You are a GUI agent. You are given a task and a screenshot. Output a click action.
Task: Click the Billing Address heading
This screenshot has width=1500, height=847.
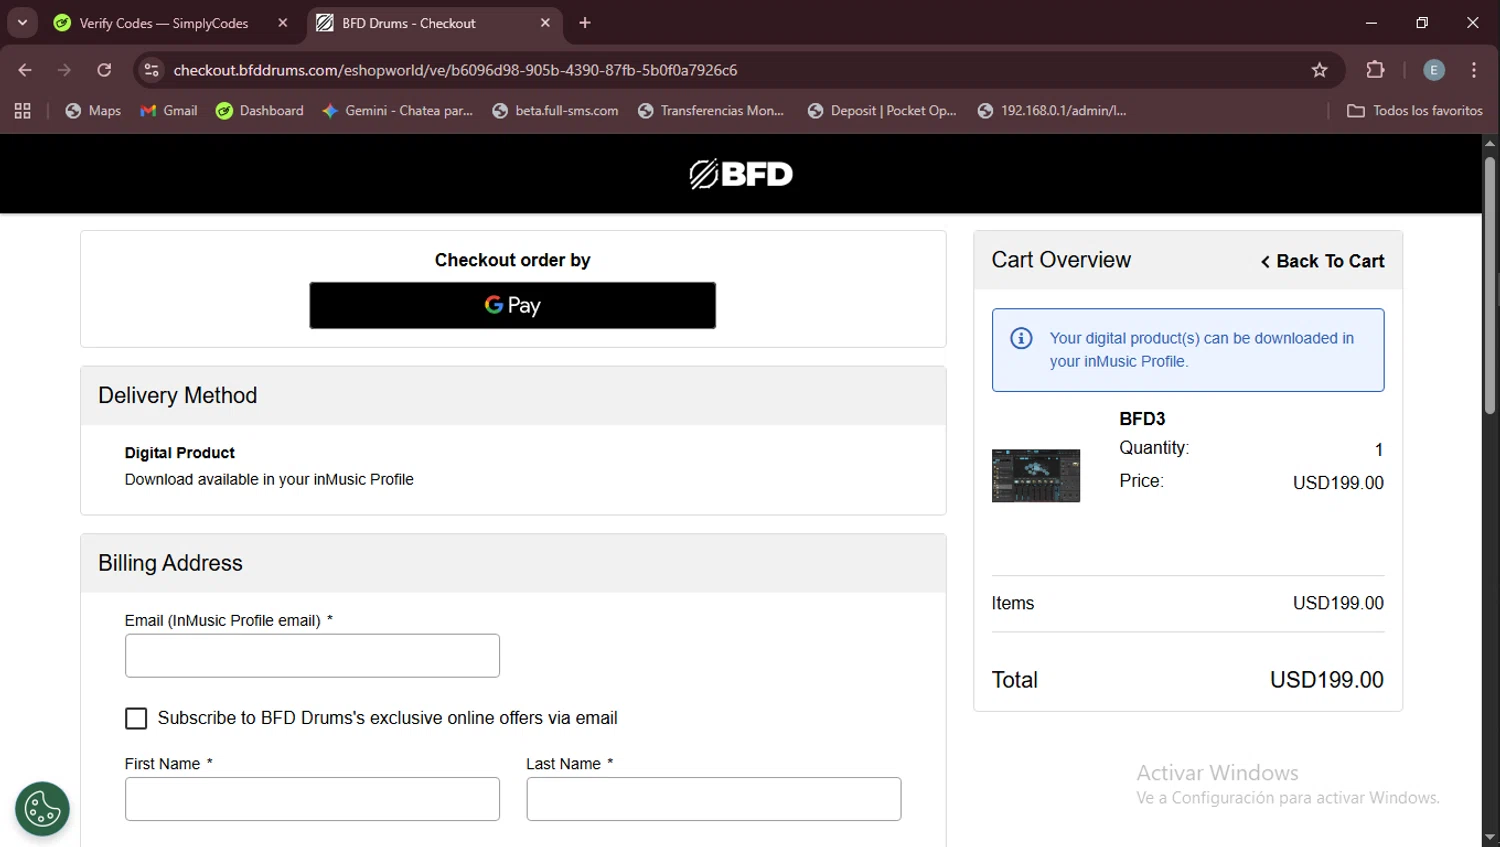(x=170, y=563)
